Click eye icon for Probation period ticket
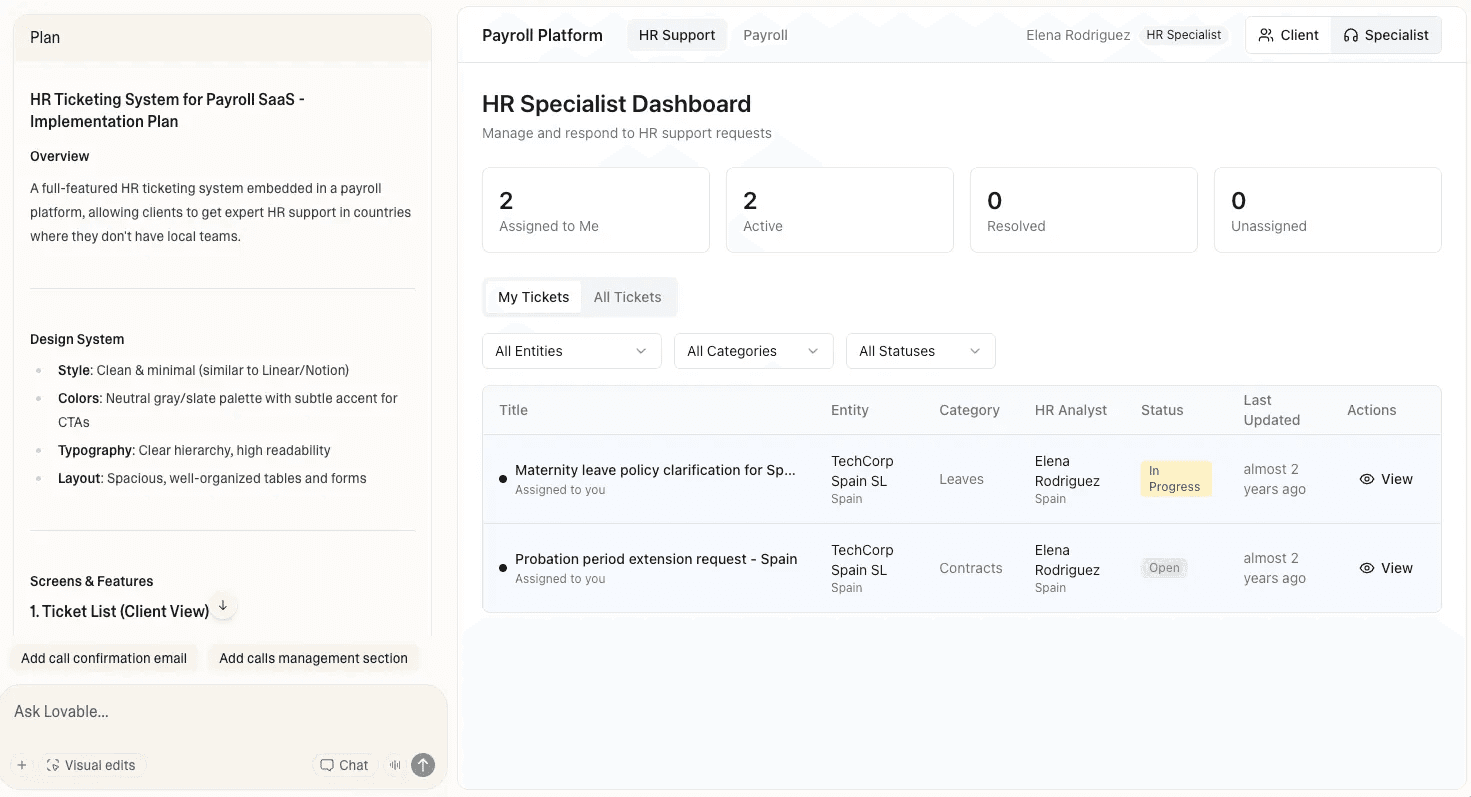This screenshot has height=797, width=1471. 1367,568
